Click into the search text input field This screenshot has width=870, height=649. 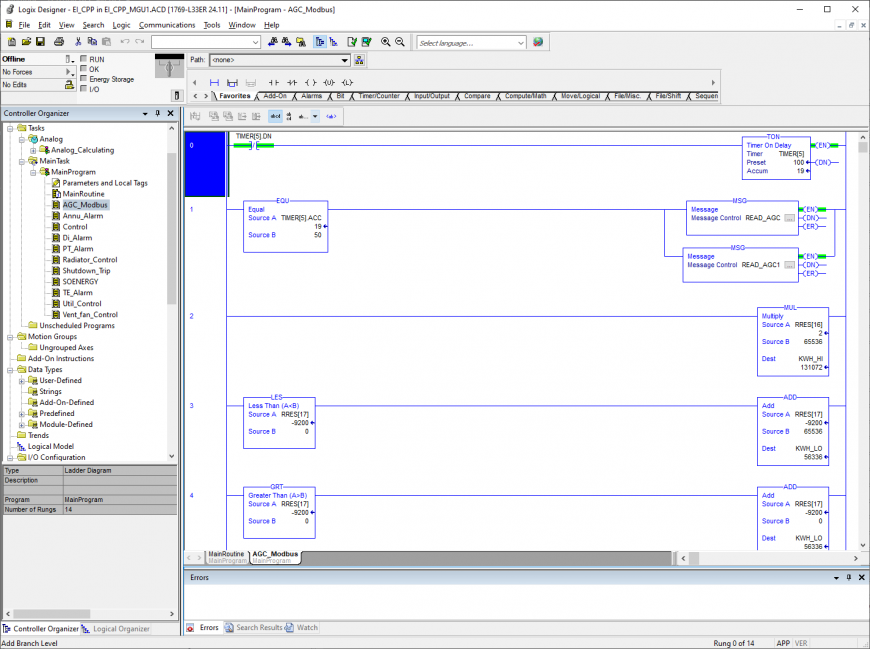201,42
